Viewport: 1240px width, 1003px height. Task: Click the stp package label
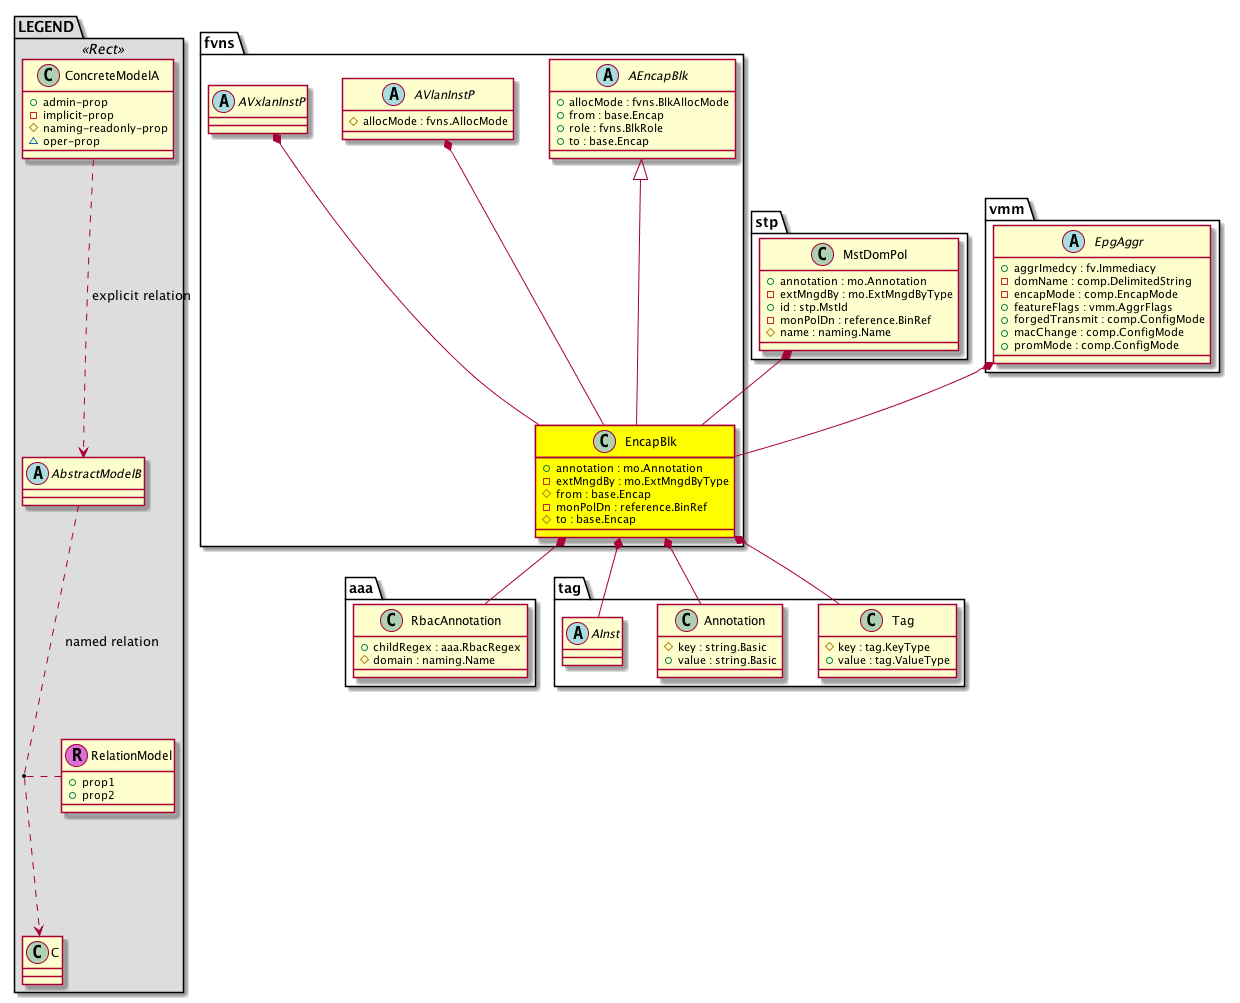[766, 222]
